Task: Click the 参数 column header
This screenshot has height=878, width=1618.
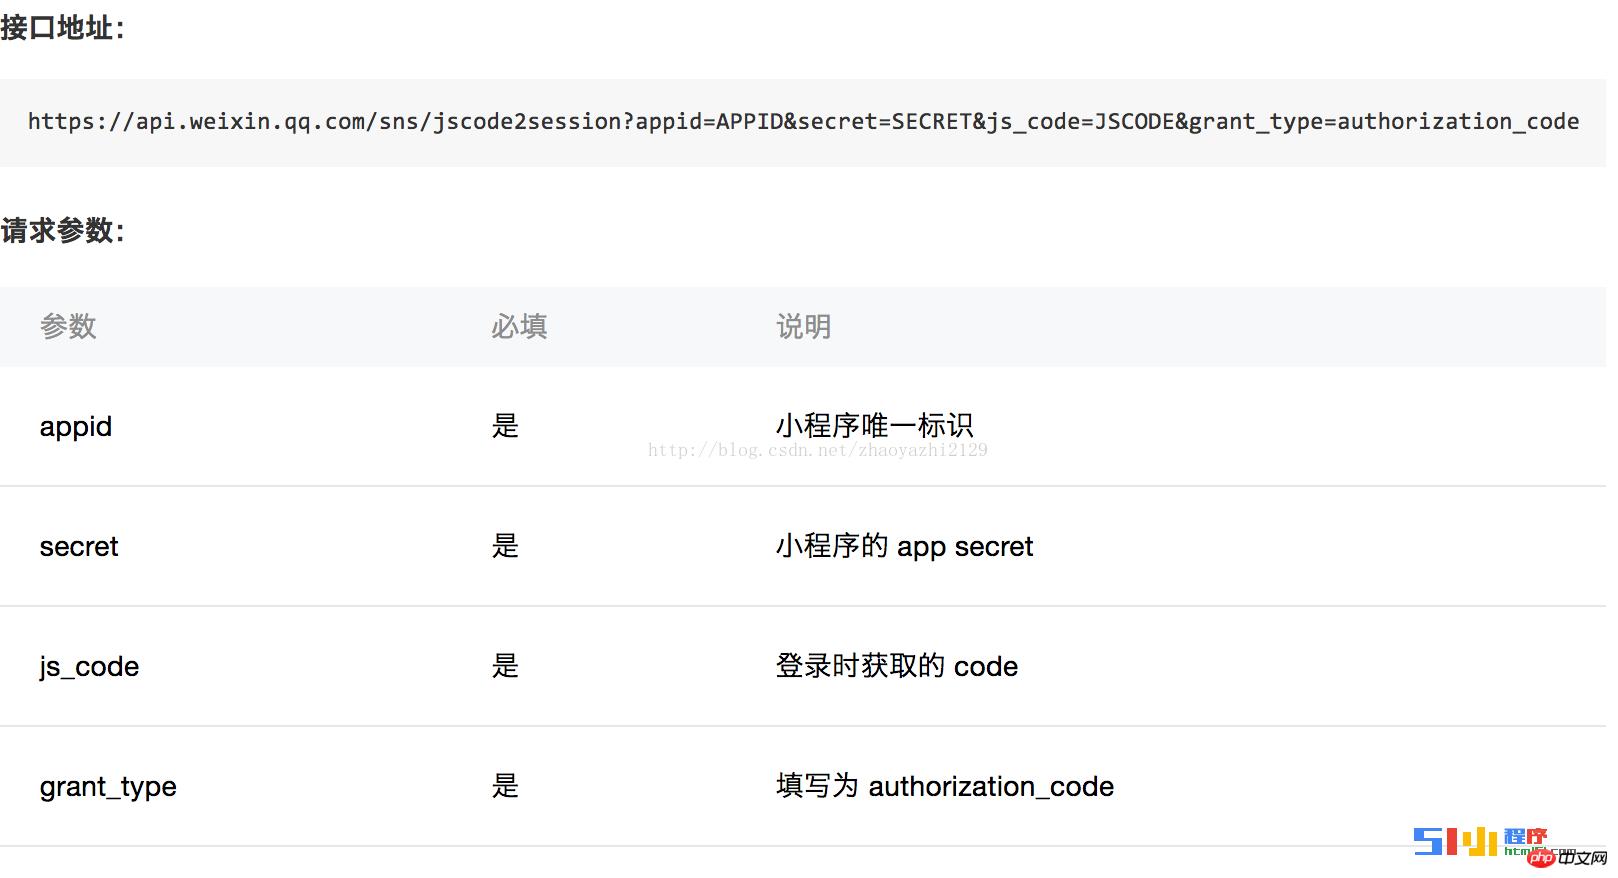Action: [68, 327]
